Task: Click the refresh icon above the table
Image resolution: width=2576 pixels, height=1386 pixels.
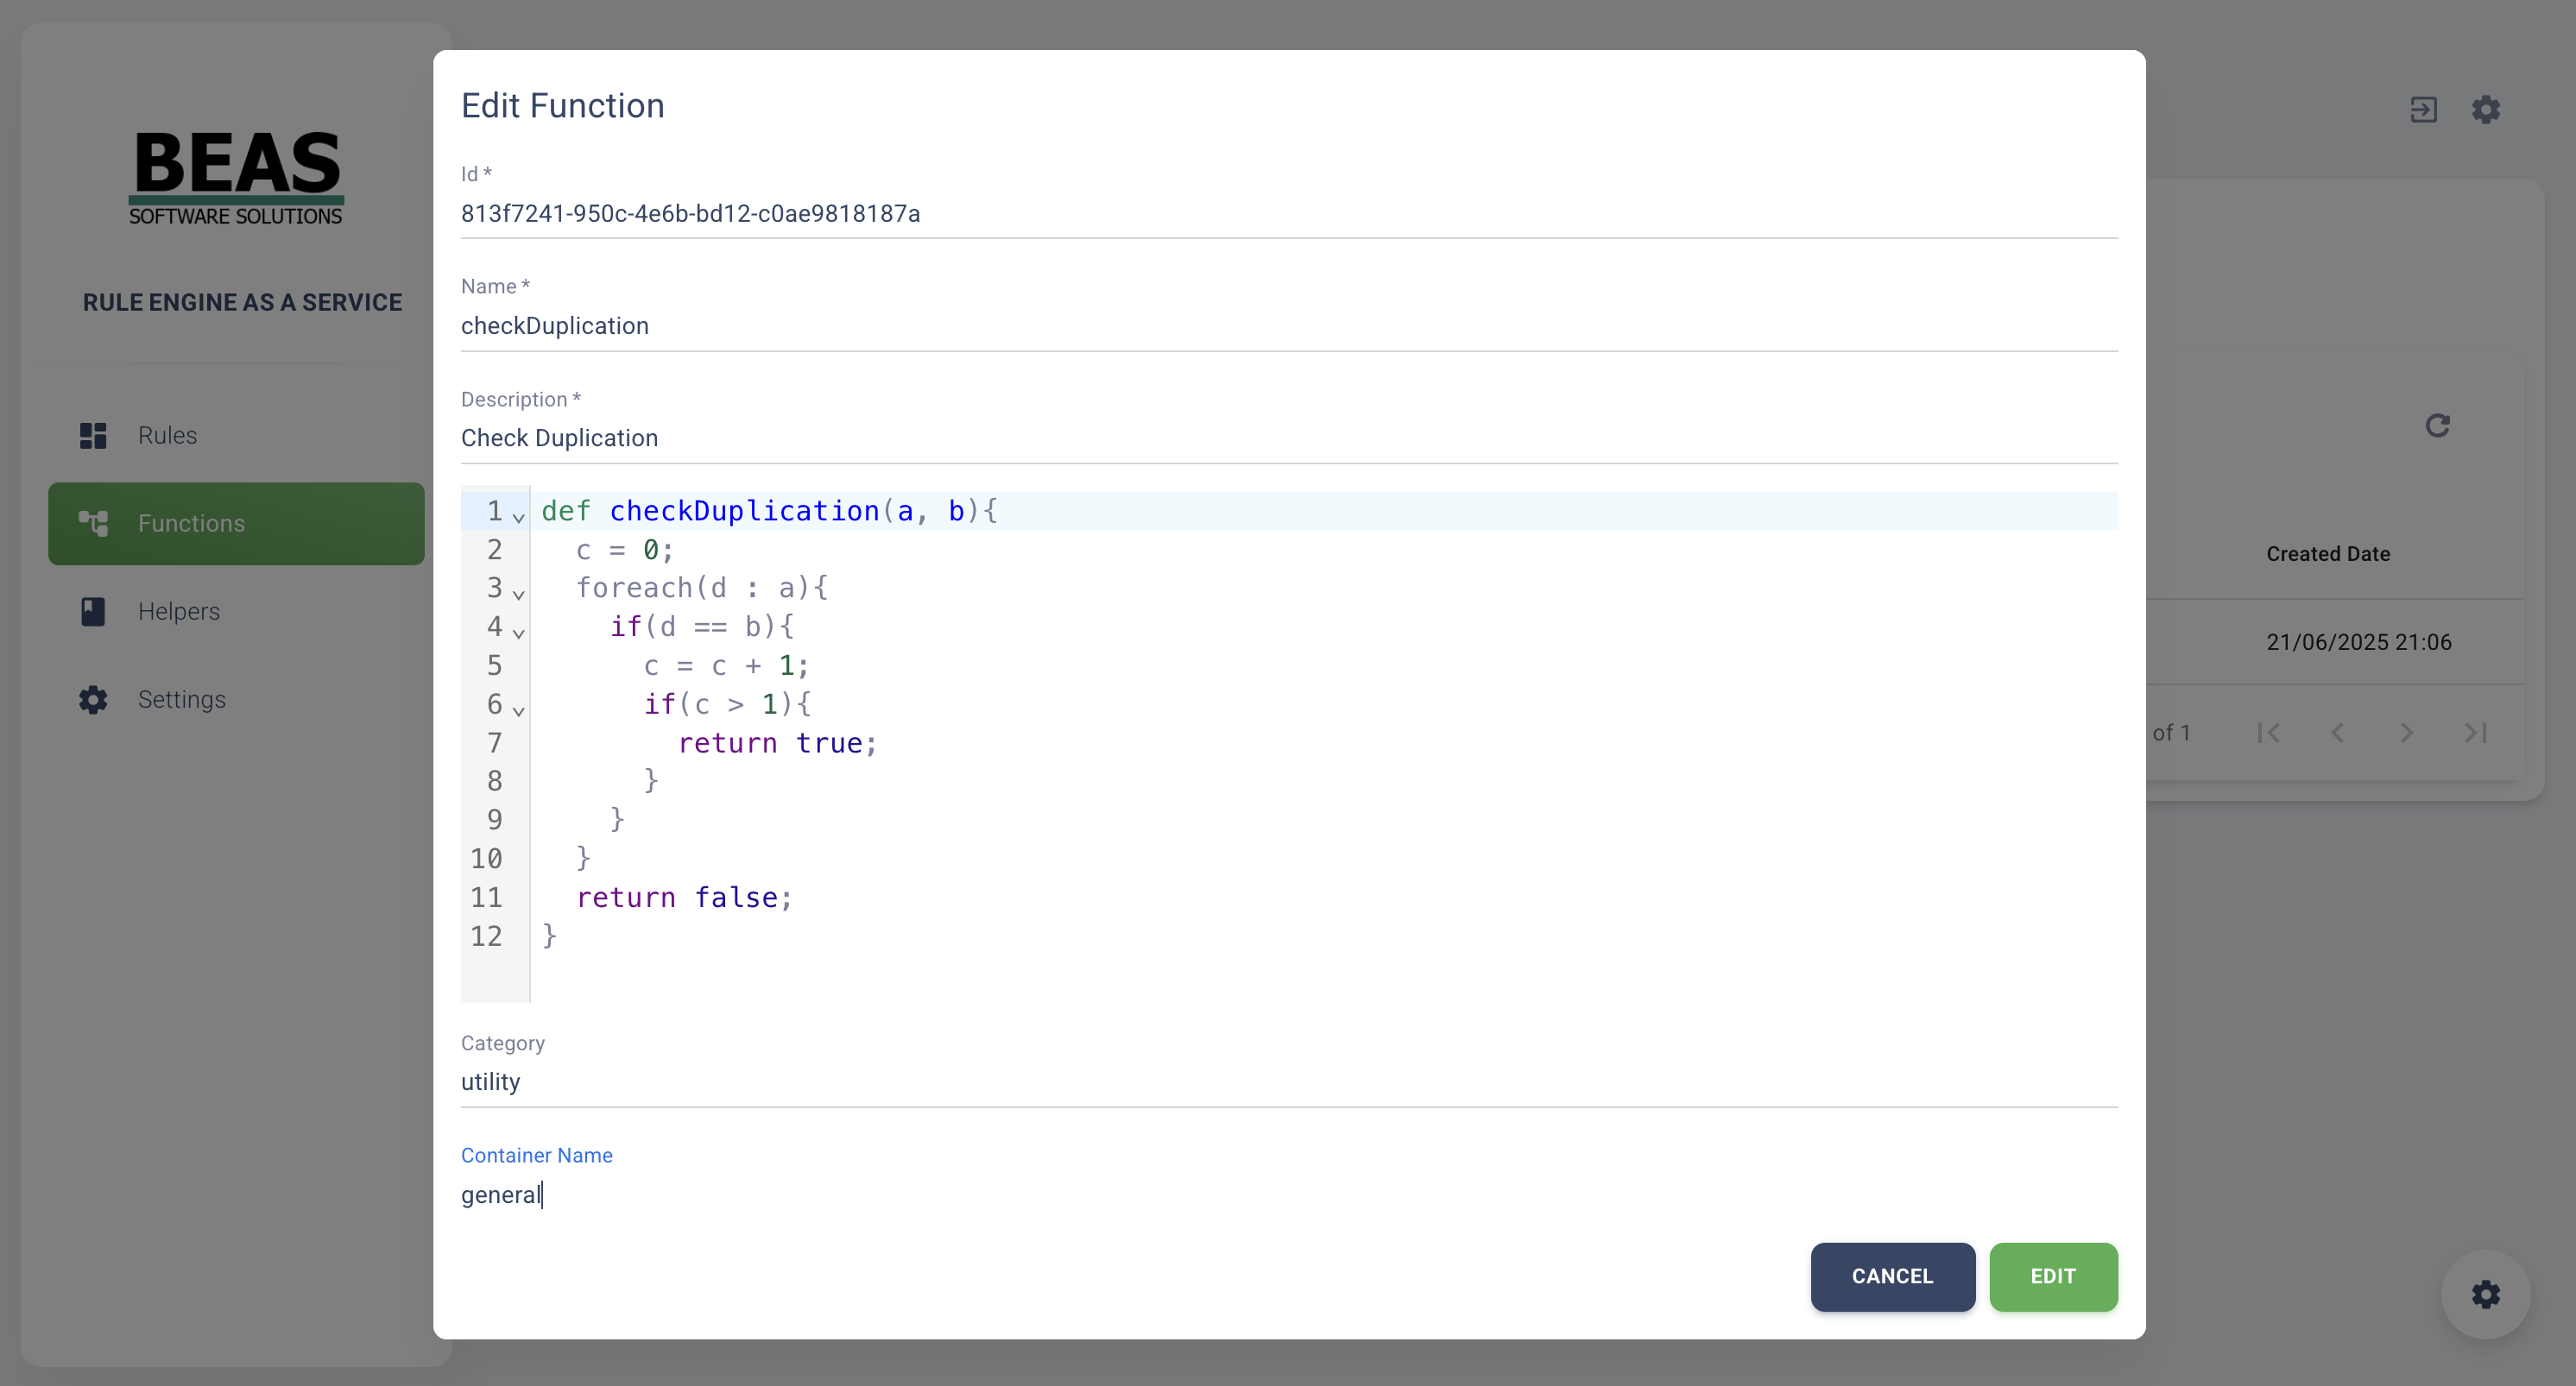Action: pyautogui.click(x=2438, y=426)
